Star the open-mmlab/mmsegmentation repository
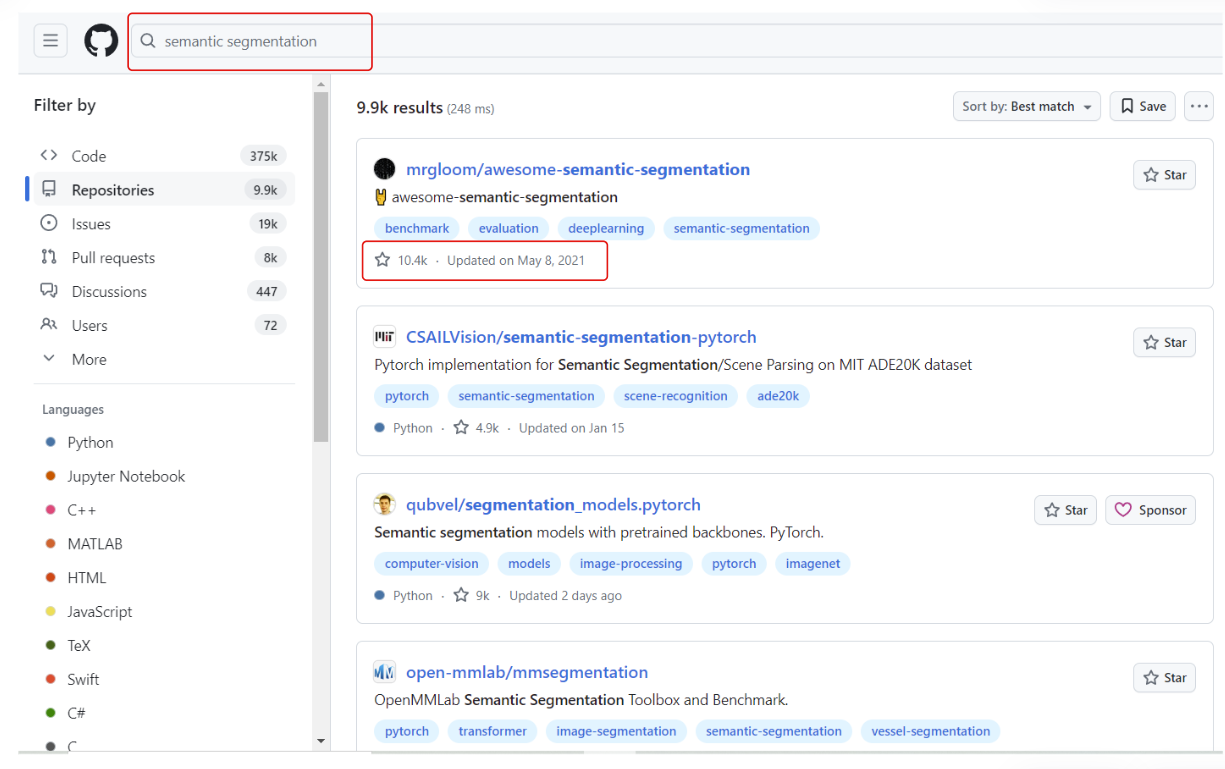Screen dimensions: 1225x769 point(1164,678)
